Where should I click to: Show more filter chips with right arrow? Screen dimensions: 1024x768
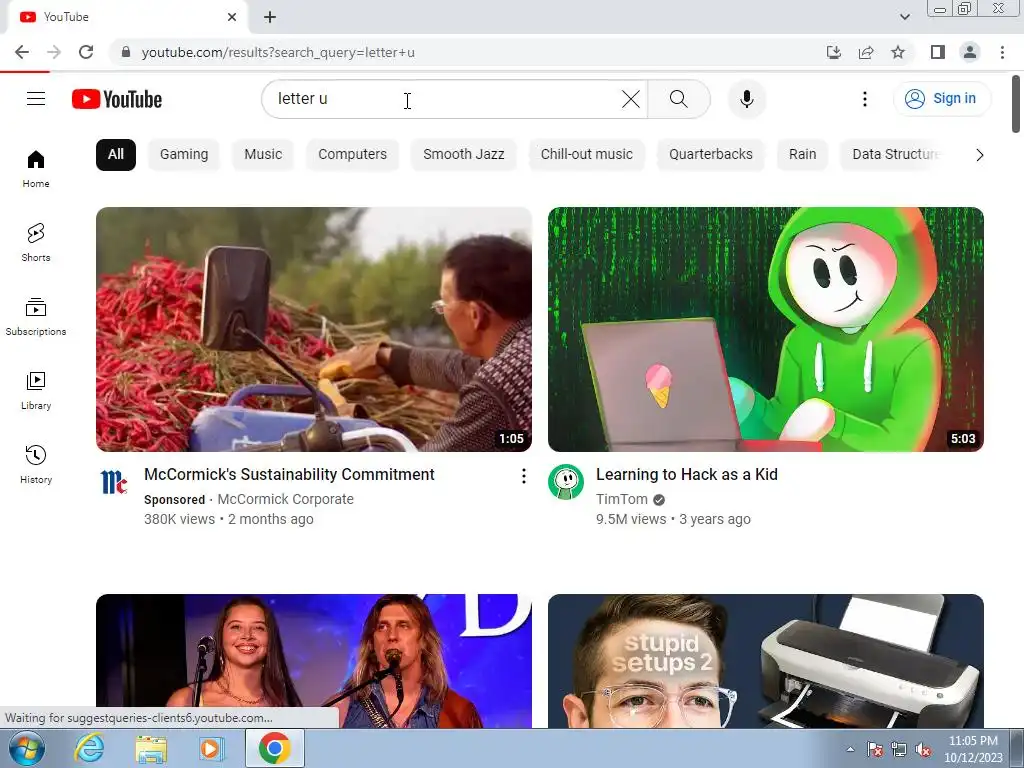pyautogui.click(x=979, y=155)
